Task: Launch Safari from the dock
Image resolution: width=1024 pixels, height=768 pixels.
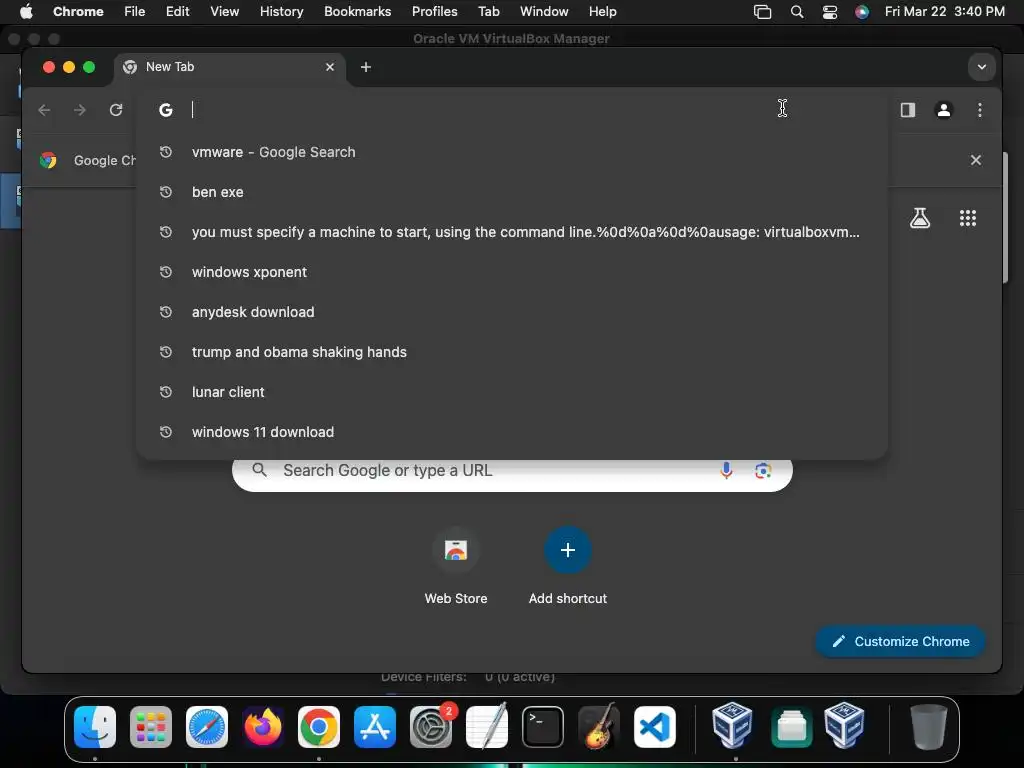Action: [x=207, y=727]
